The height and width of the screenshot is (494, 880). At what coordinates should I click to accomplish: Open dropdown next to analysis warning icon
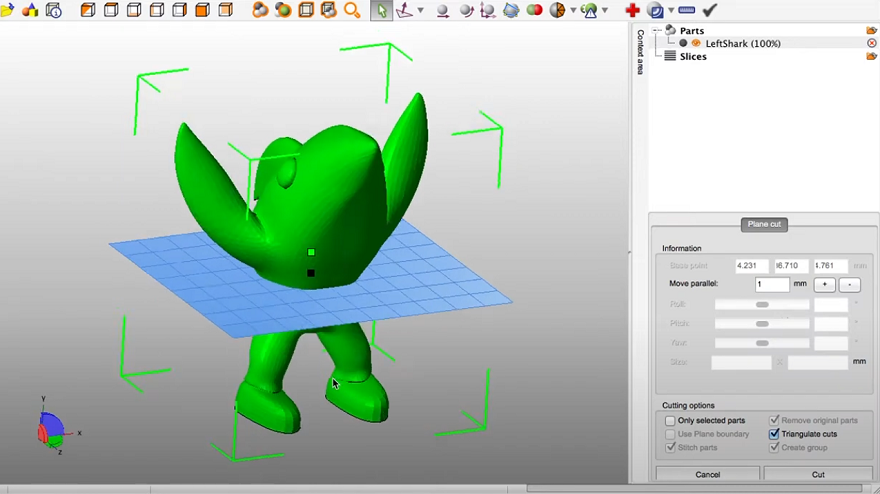(x=604, y=10)
